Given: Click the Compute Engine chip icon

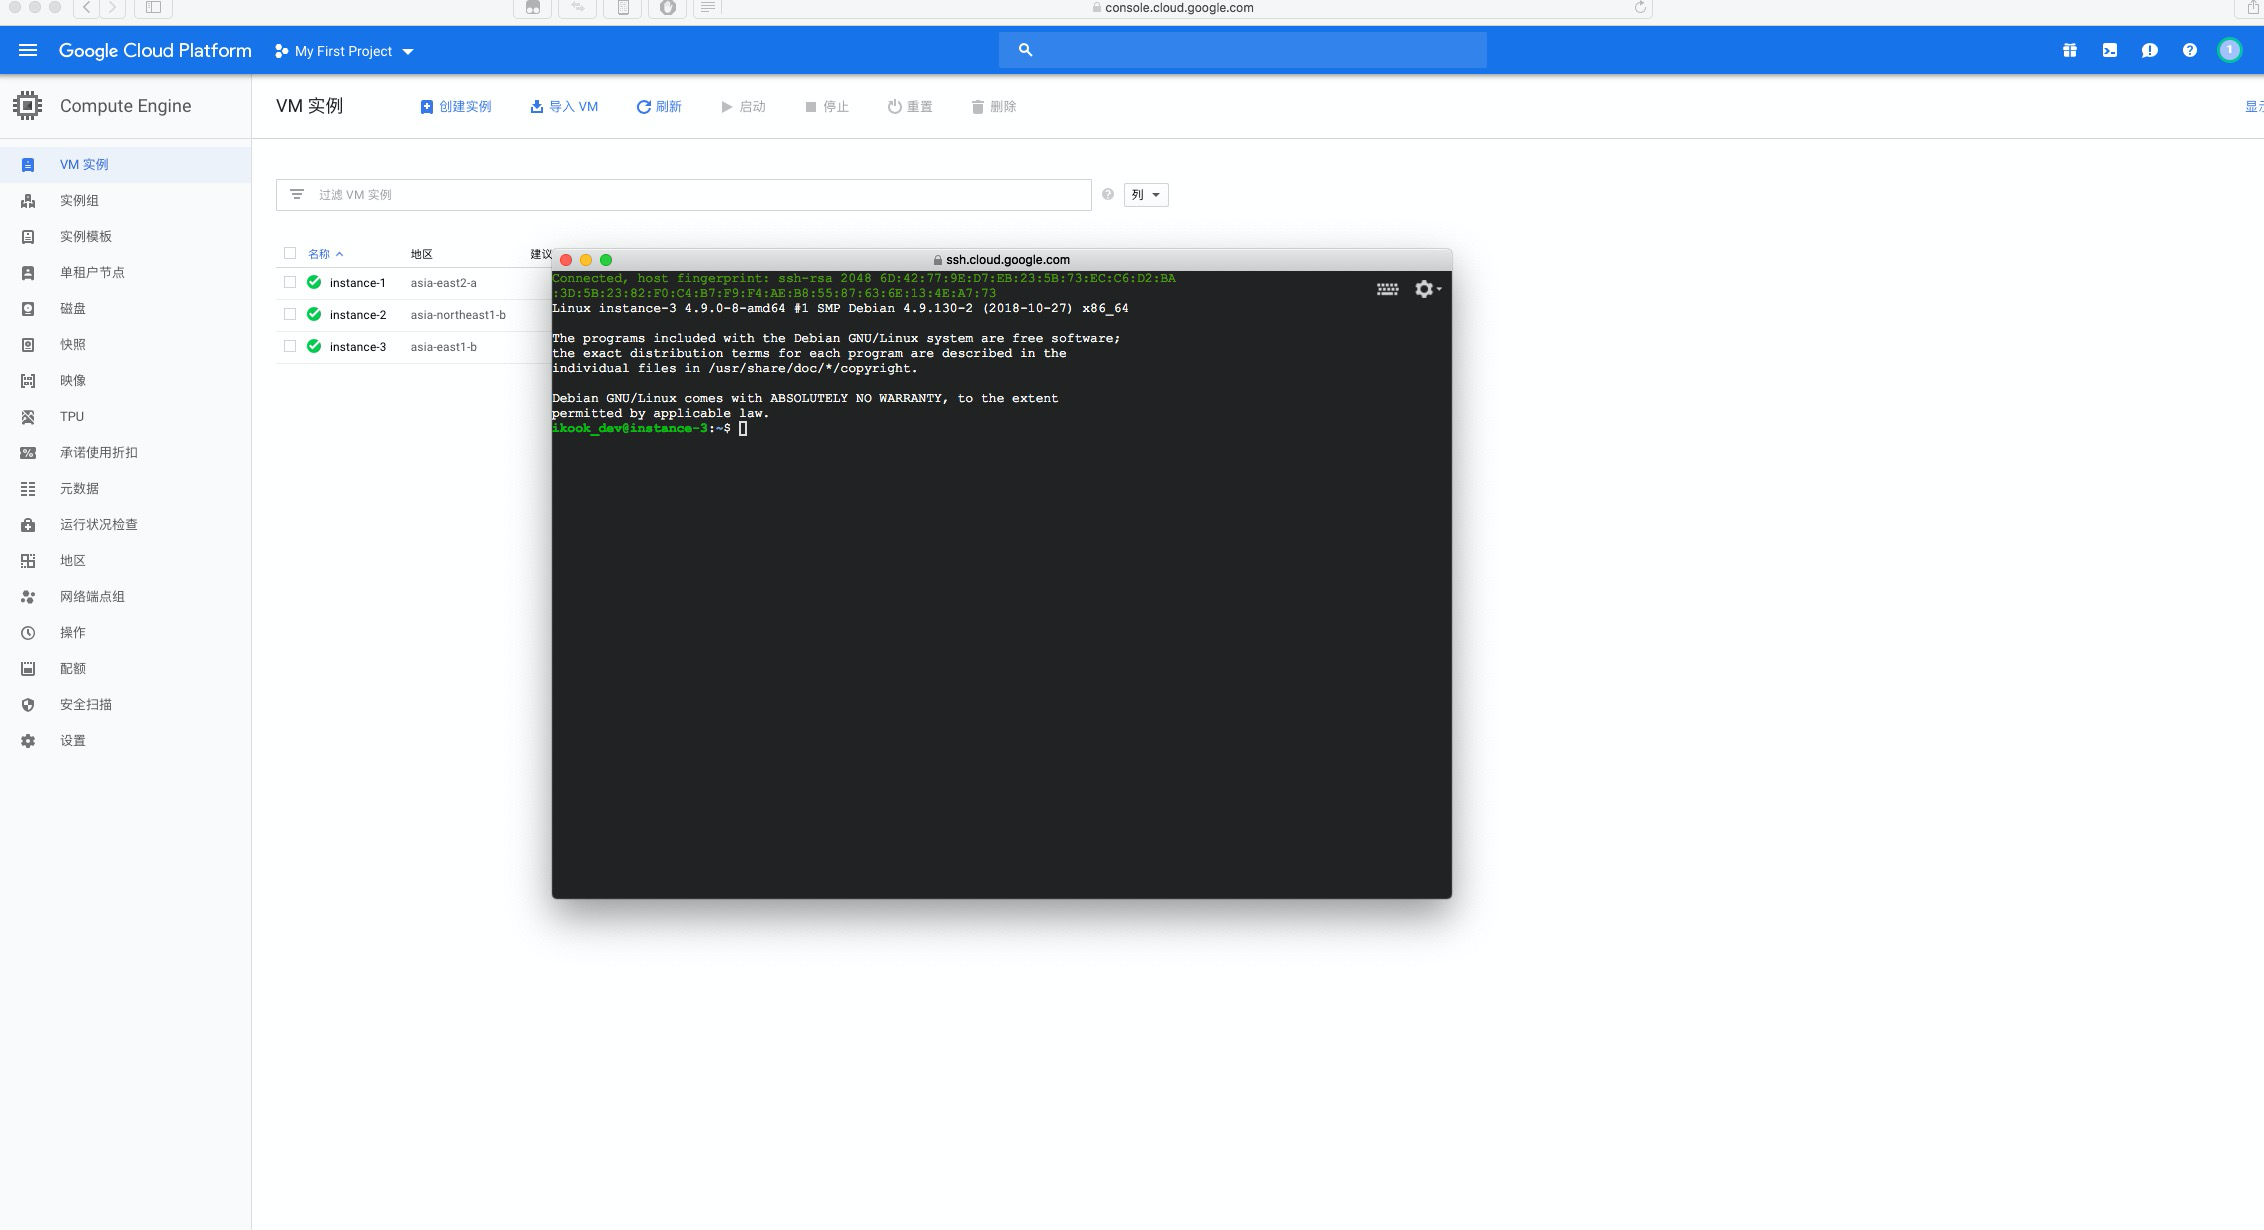Looking at the screenshot, I should pos(28,106).
